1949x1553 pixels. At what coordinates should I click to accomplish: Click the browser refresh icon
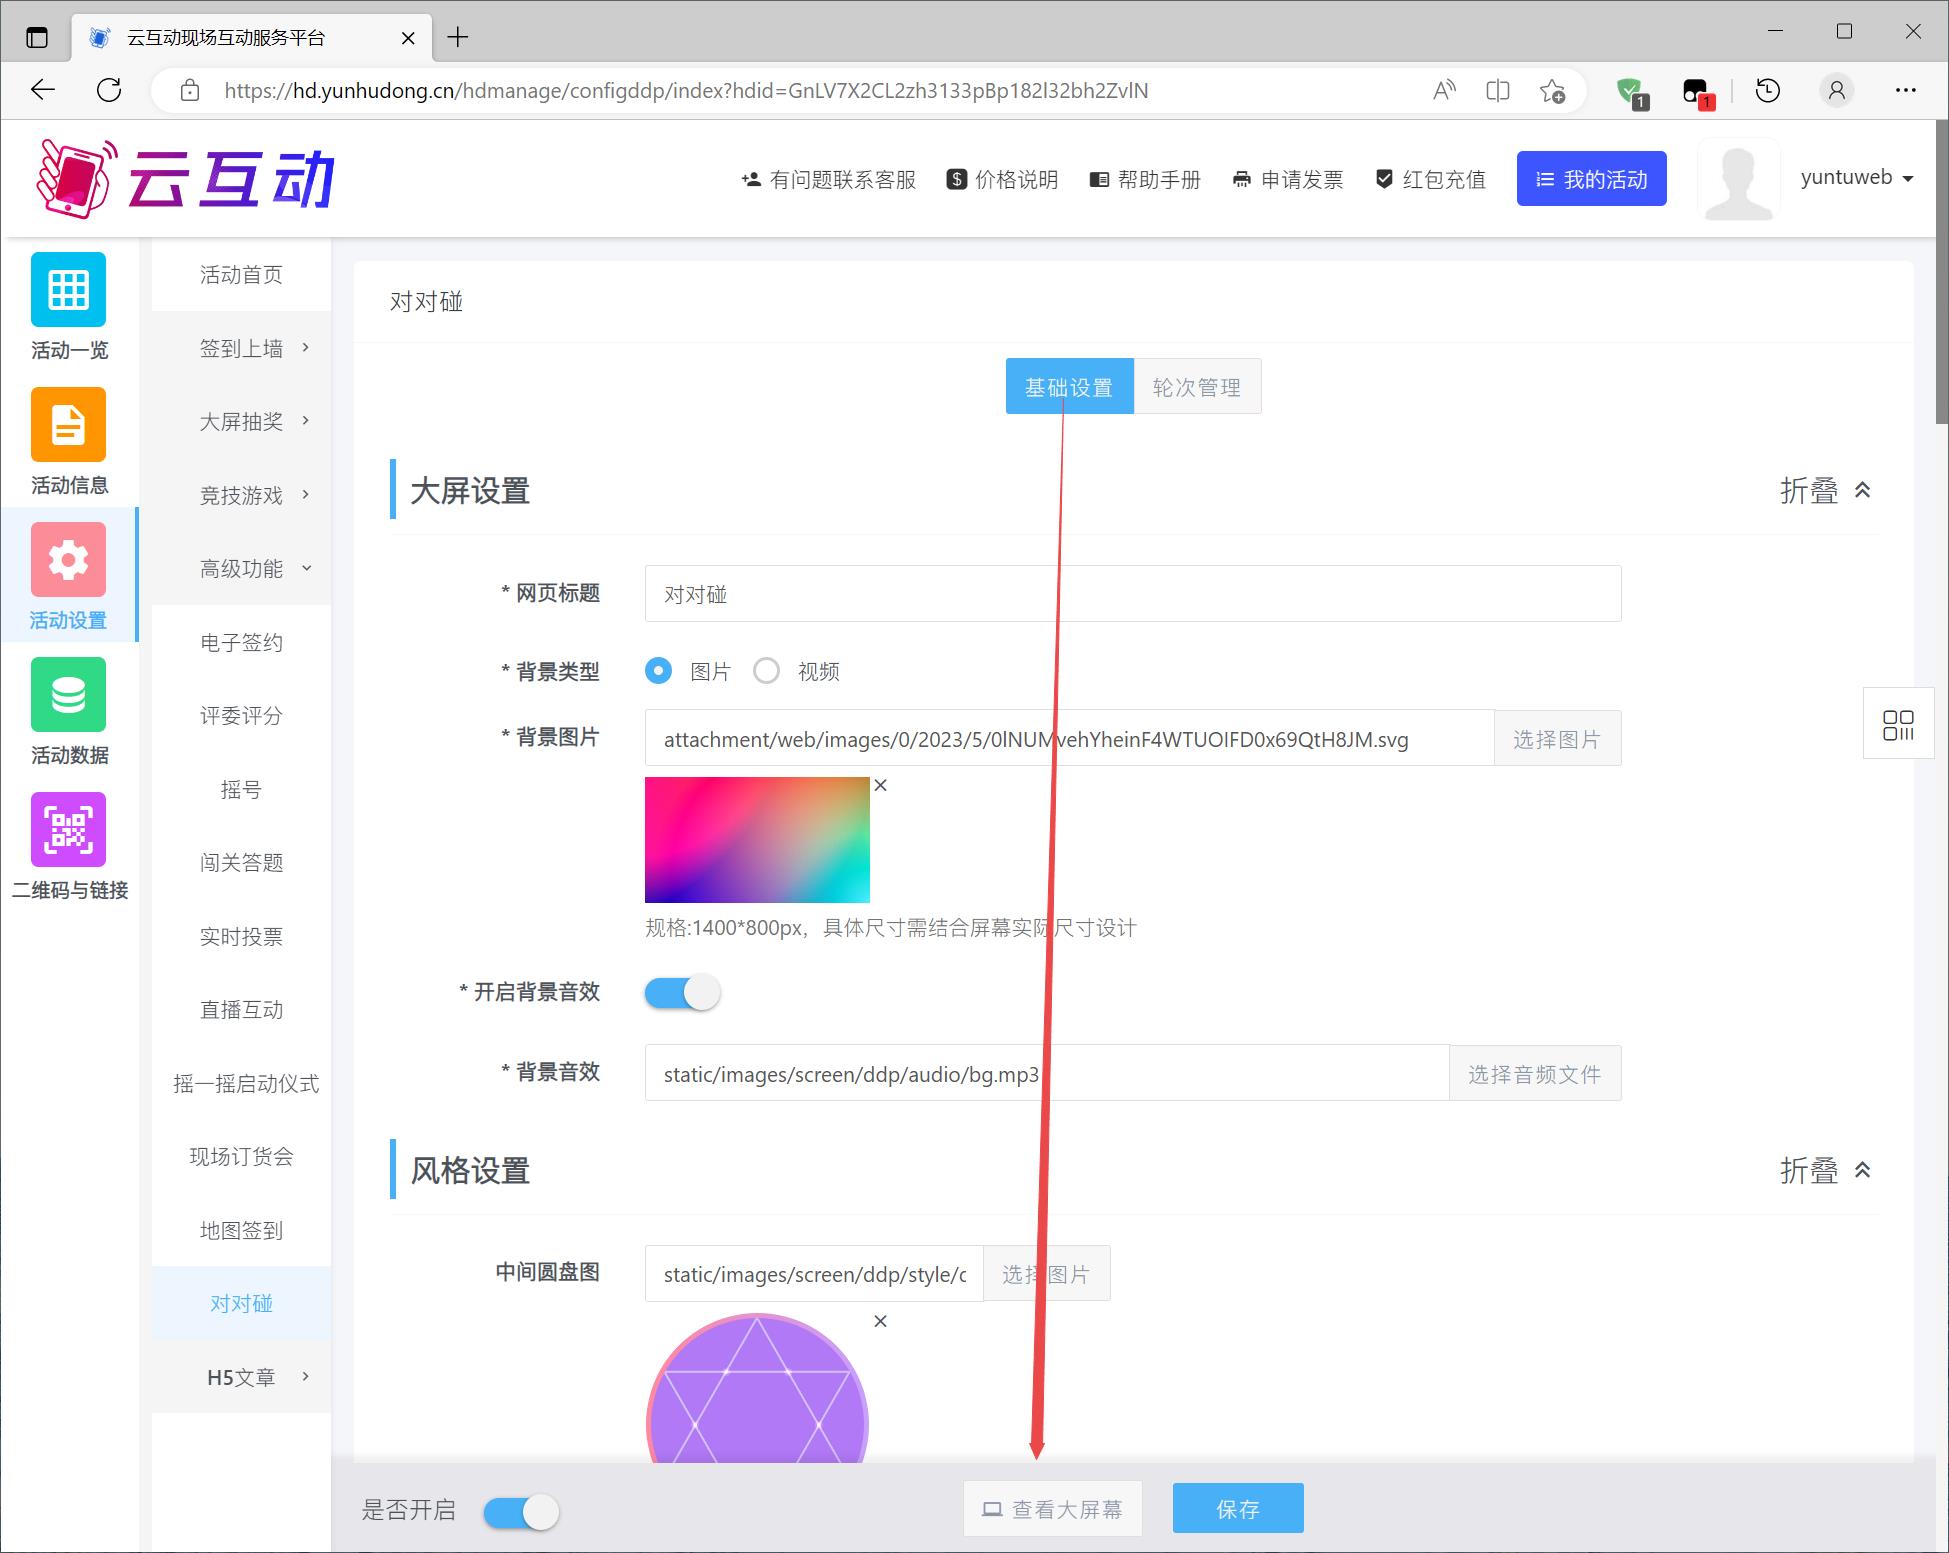click(109, 91)
